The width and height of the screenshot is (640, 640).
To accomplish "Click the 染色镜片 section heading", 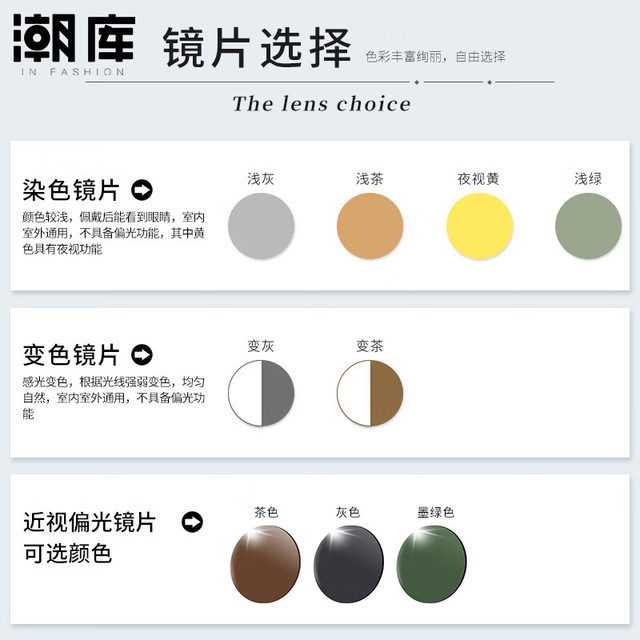I will click(71, 190).
